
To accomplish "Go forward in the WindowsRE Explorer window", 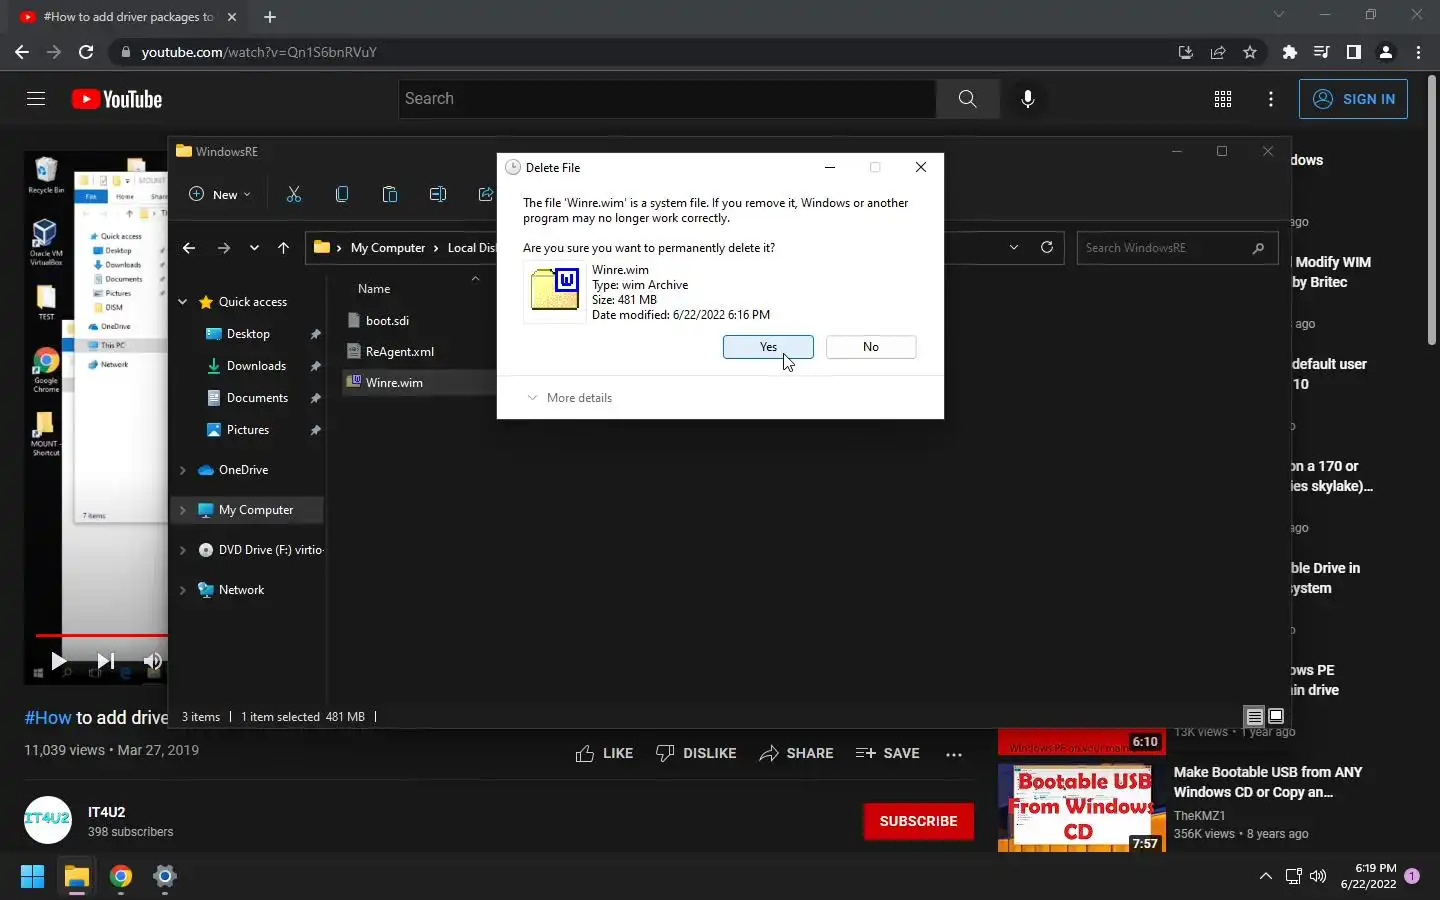I will point(224,248).
